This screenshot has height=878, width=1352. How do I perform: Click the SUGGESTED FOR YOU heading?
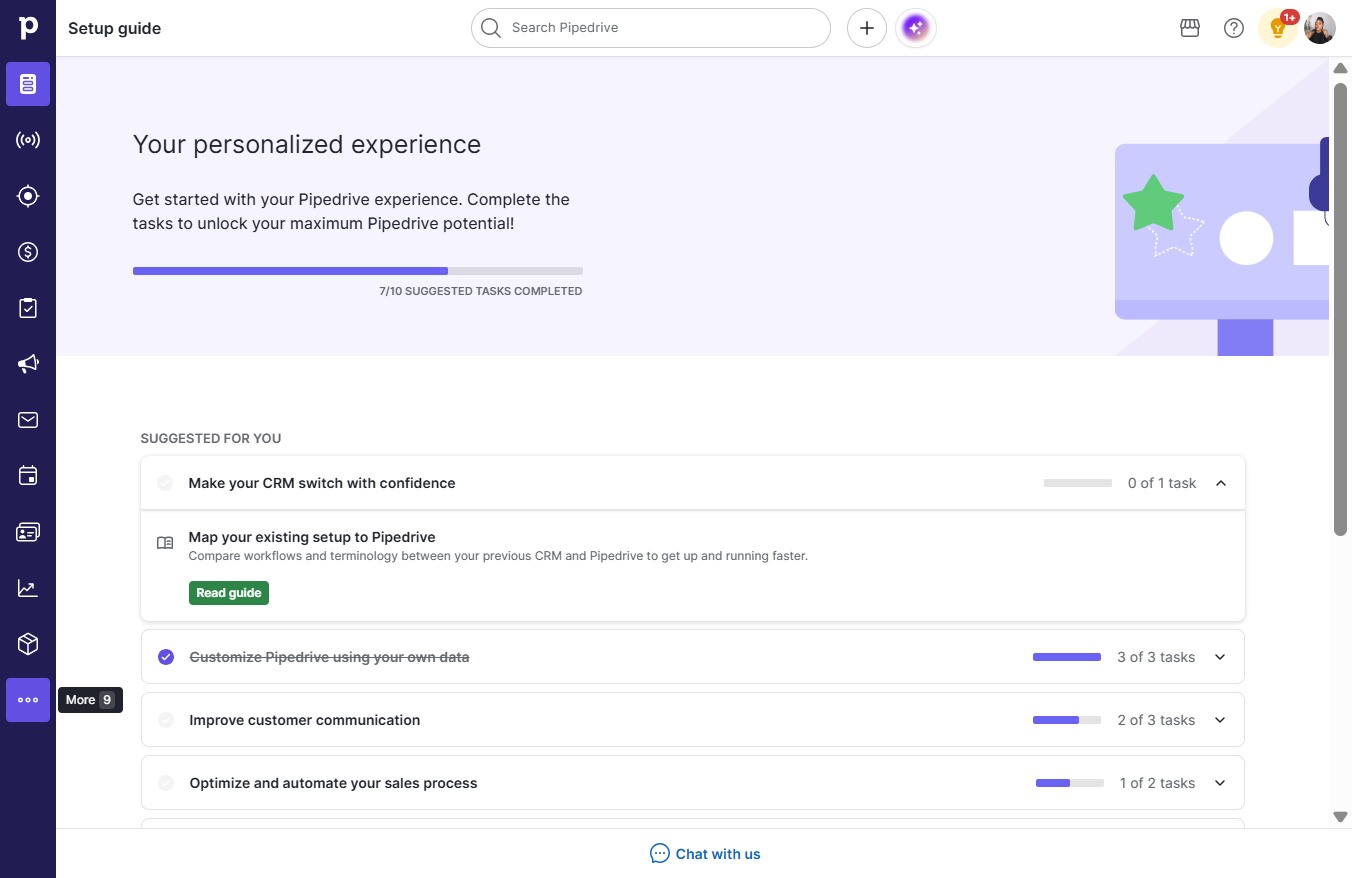point(211,438)
